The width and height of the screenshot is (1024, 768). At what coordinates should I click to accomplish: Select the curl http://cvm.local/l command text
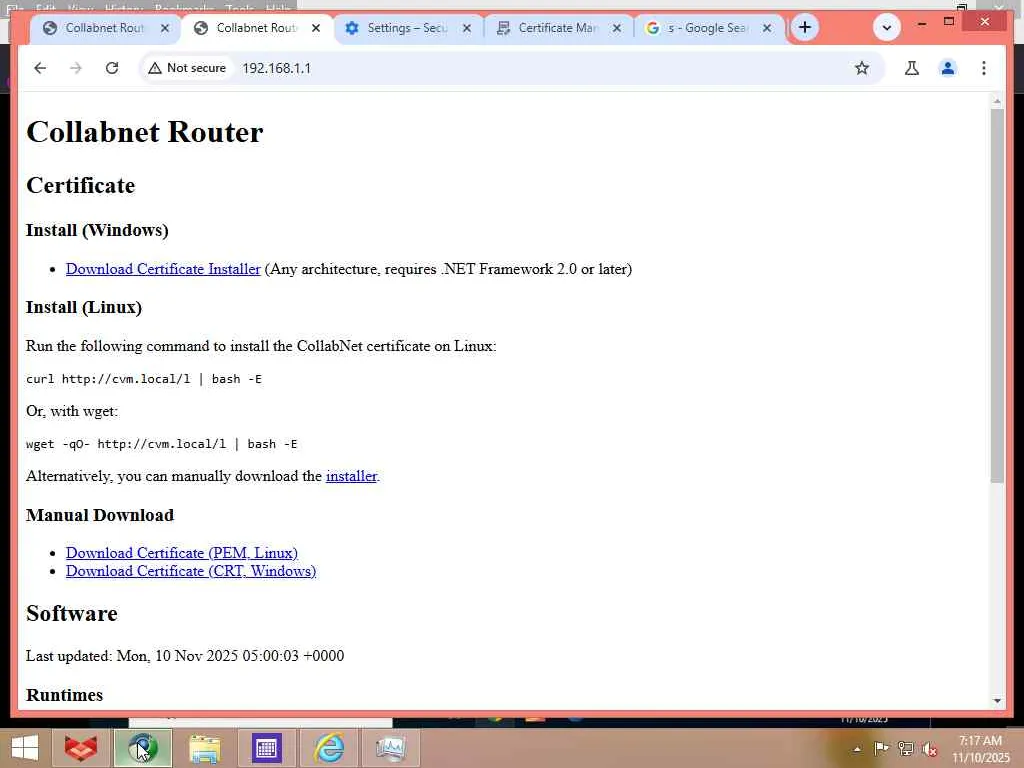(144, 379)
